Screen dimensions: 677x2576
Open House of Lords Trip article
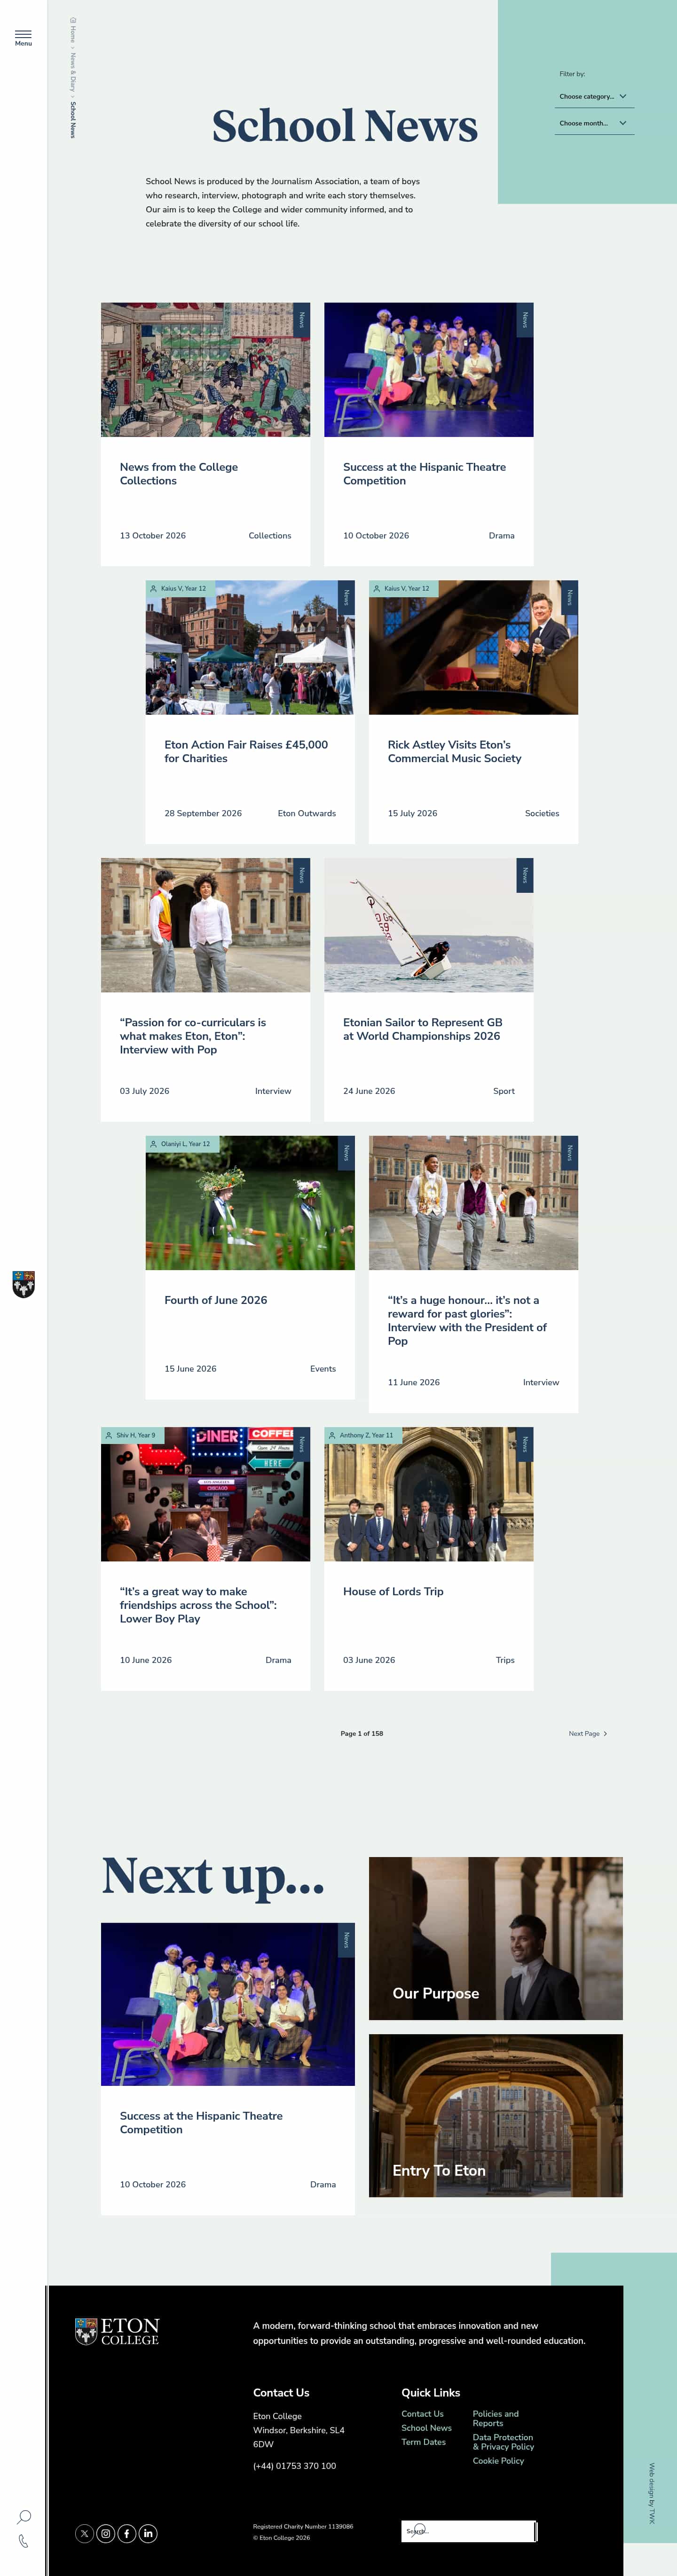pyautogui.click(x=393, y=1591)
